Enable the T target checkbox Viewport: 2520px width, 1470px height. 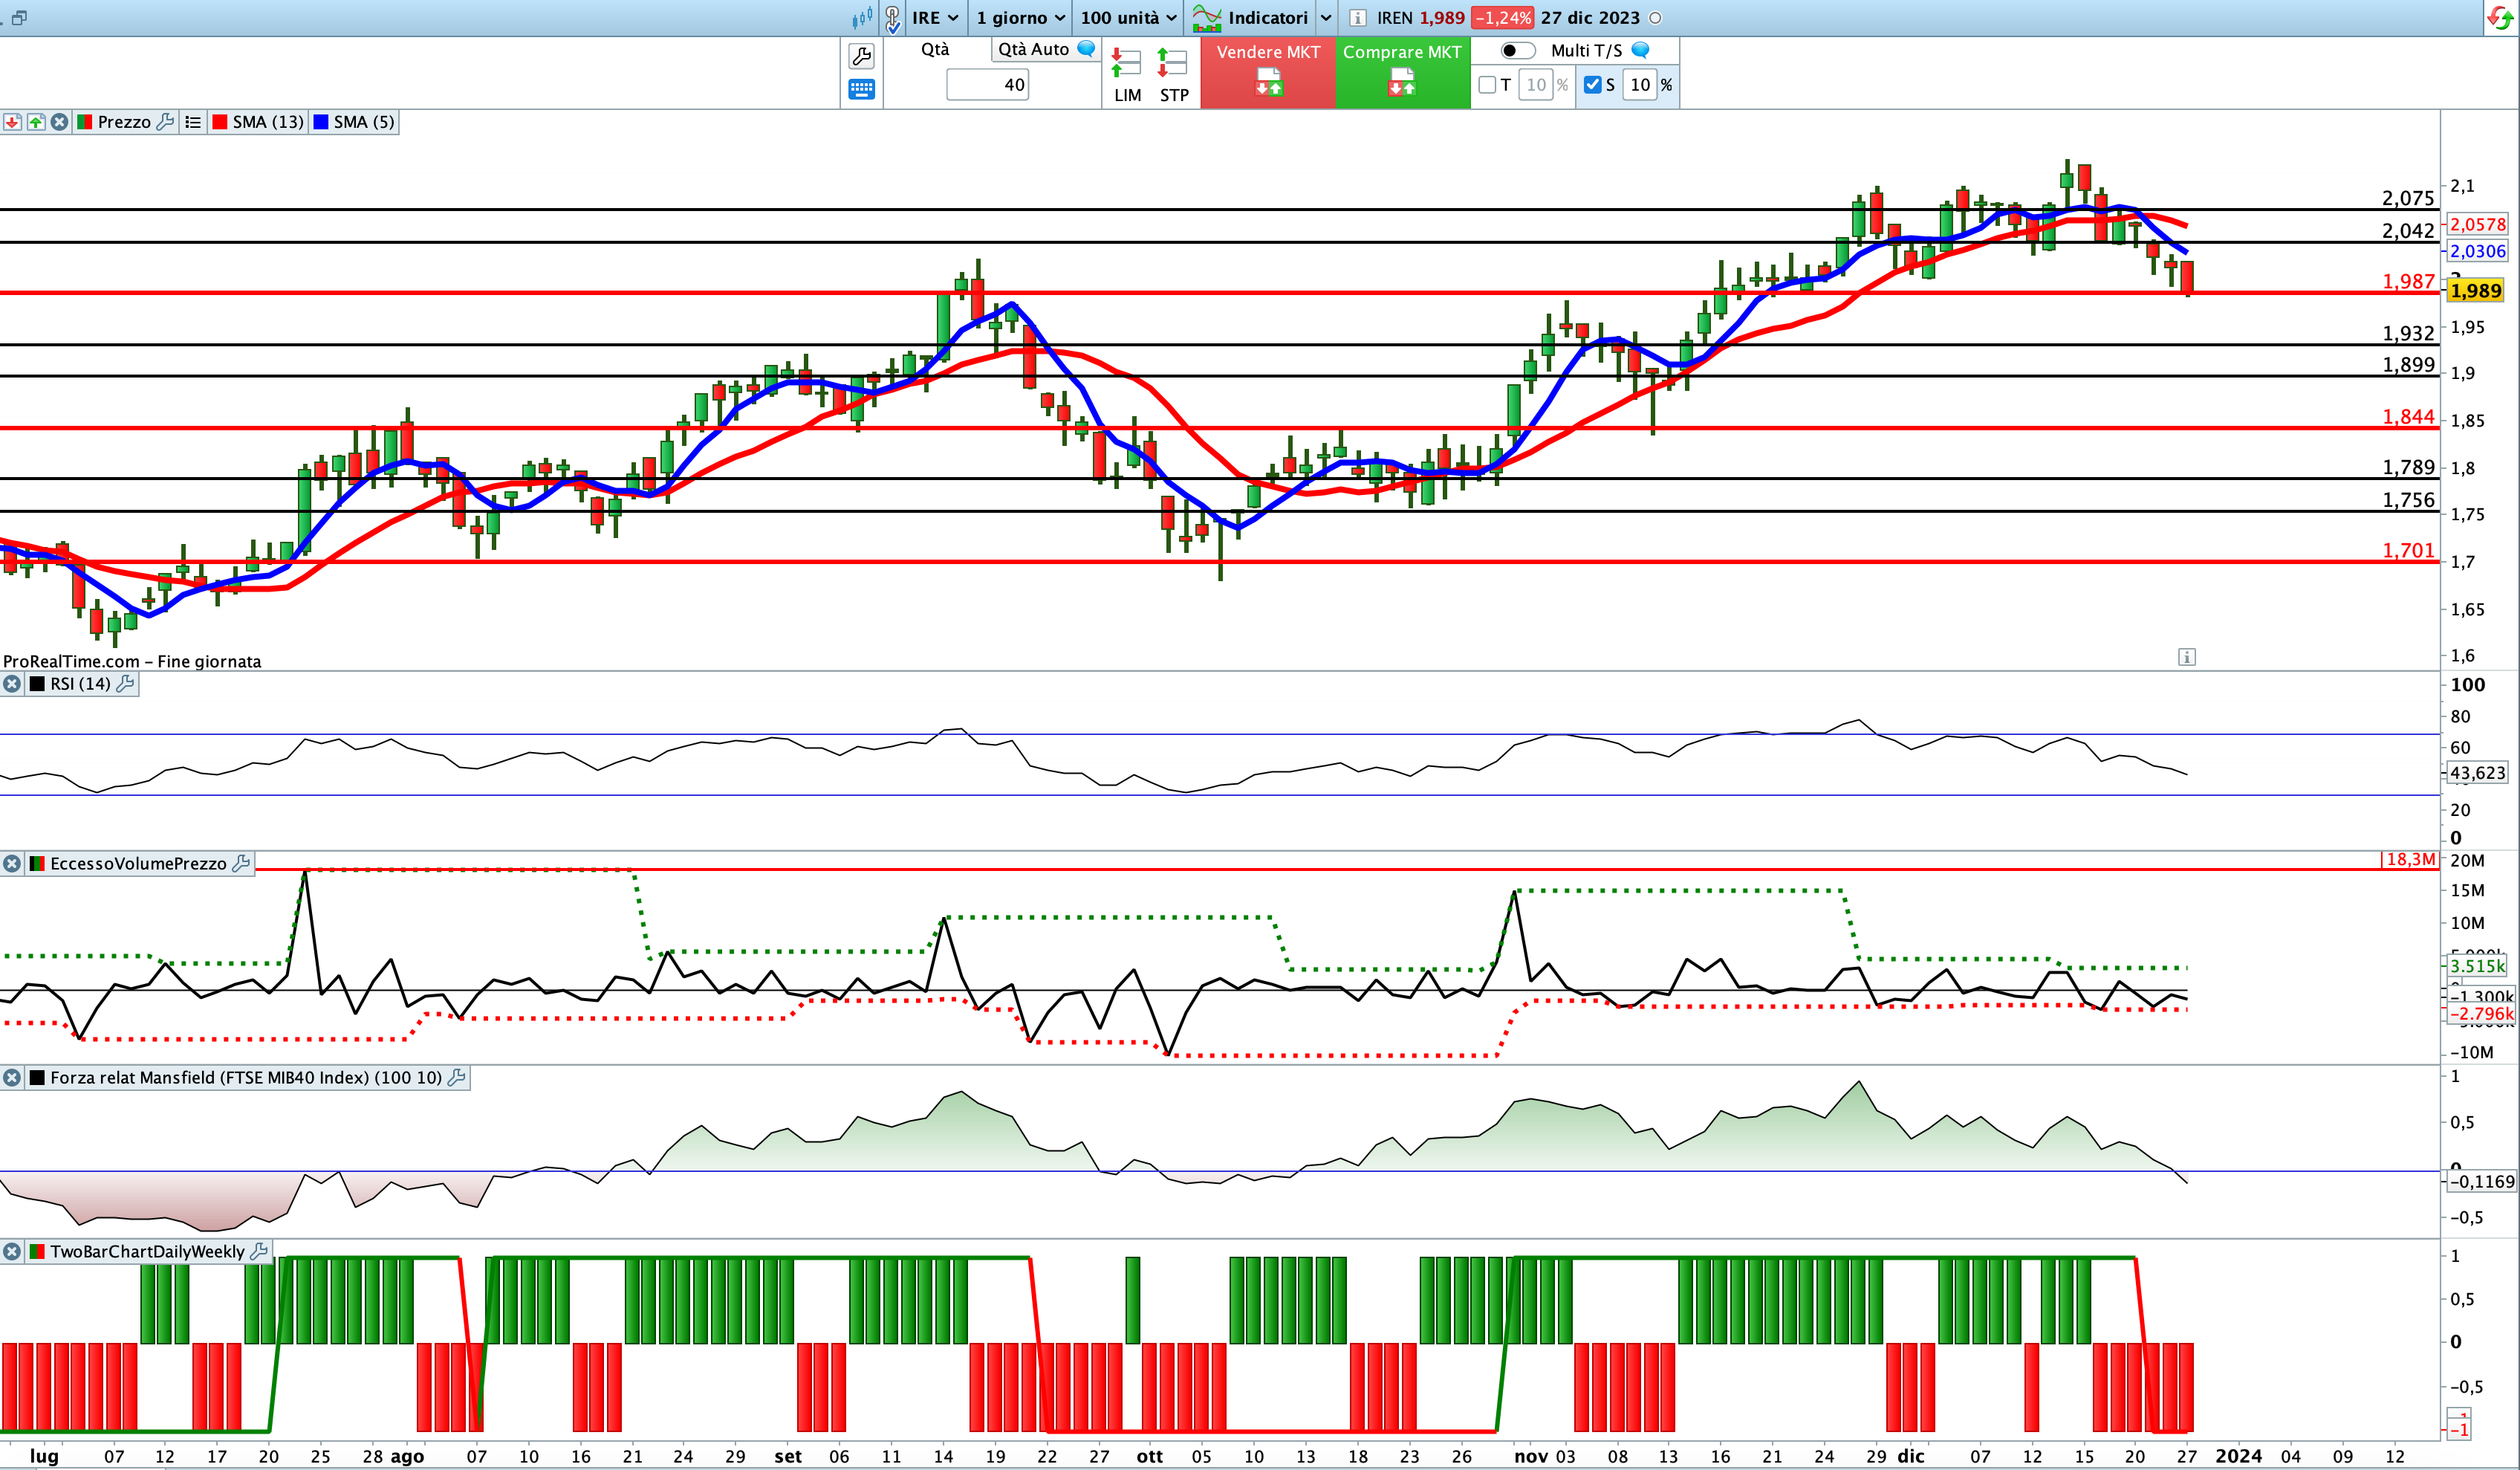(x=1487, y=85)
